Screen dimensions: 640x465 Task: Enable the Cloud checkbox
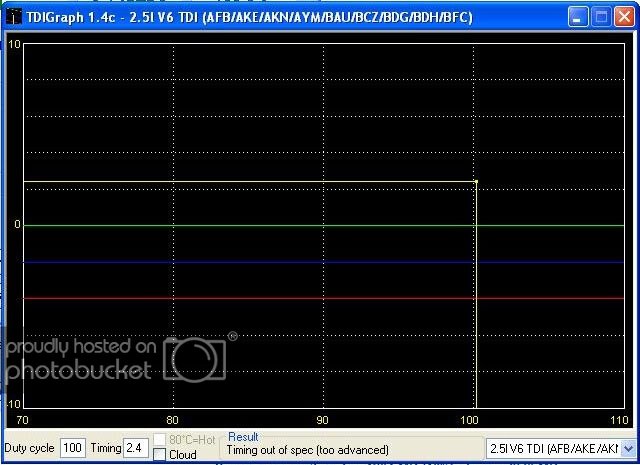[x=160, y=455]
